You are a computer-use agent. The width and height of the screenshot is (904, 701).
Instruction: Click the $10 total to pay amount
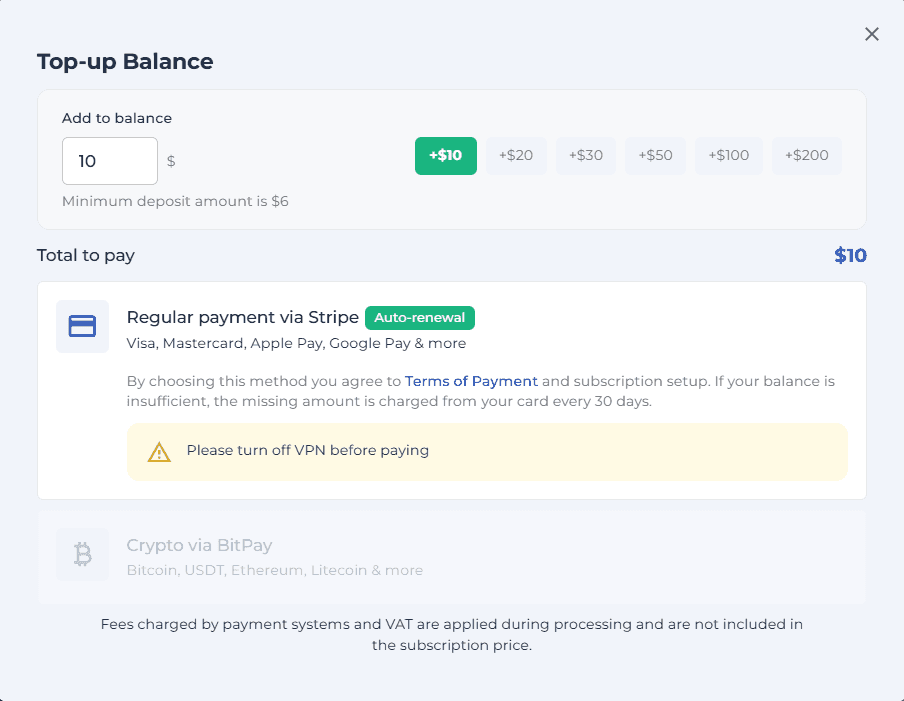coord(850,255)
